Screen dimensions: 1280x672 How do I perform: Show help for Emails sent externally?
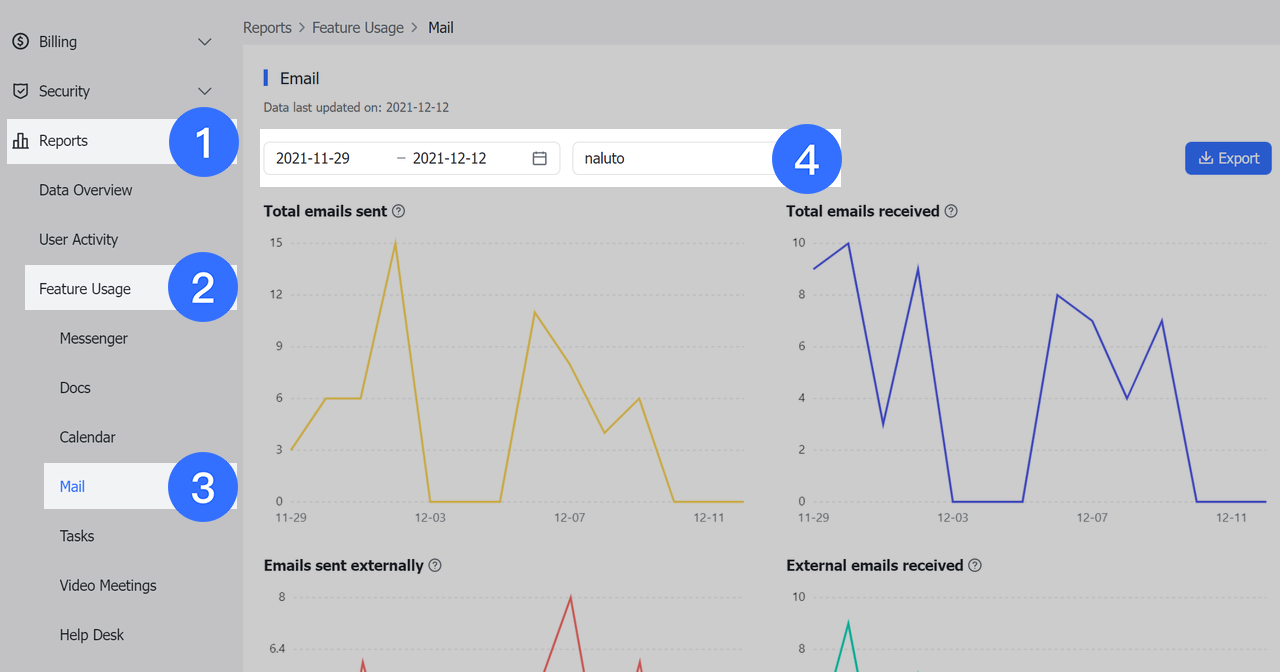click(x=435, y=565)
